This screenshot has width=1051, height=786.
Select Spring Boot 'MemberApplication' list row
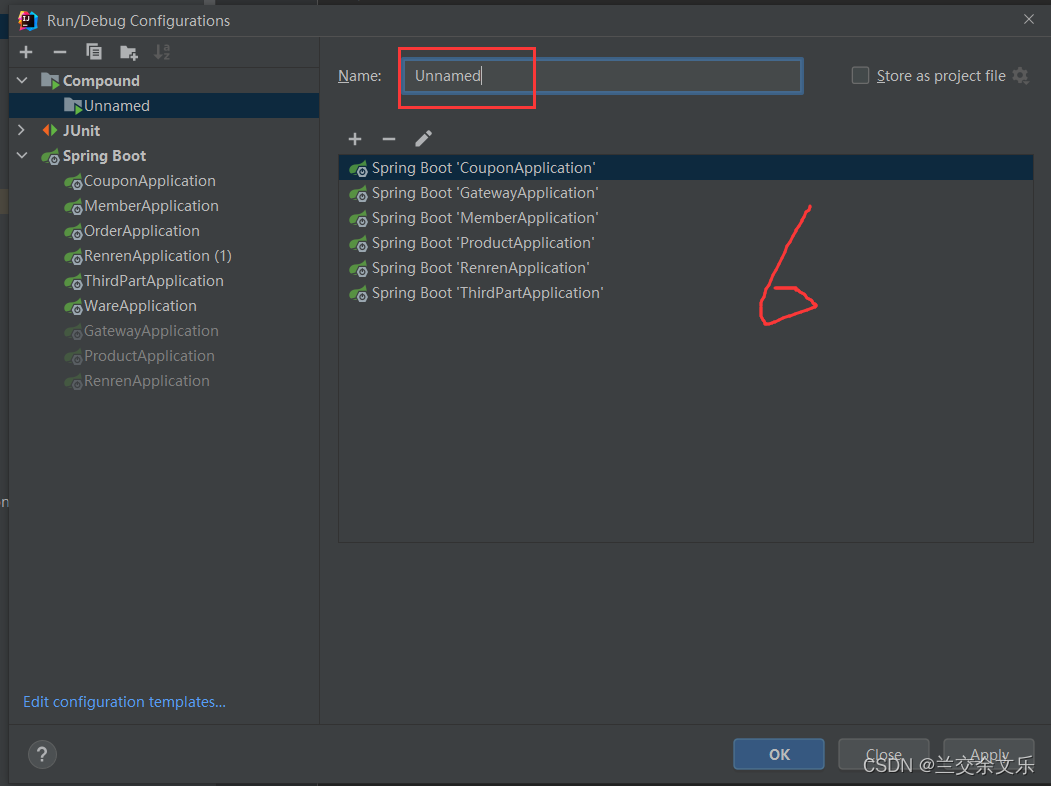(x=686, y=218)
